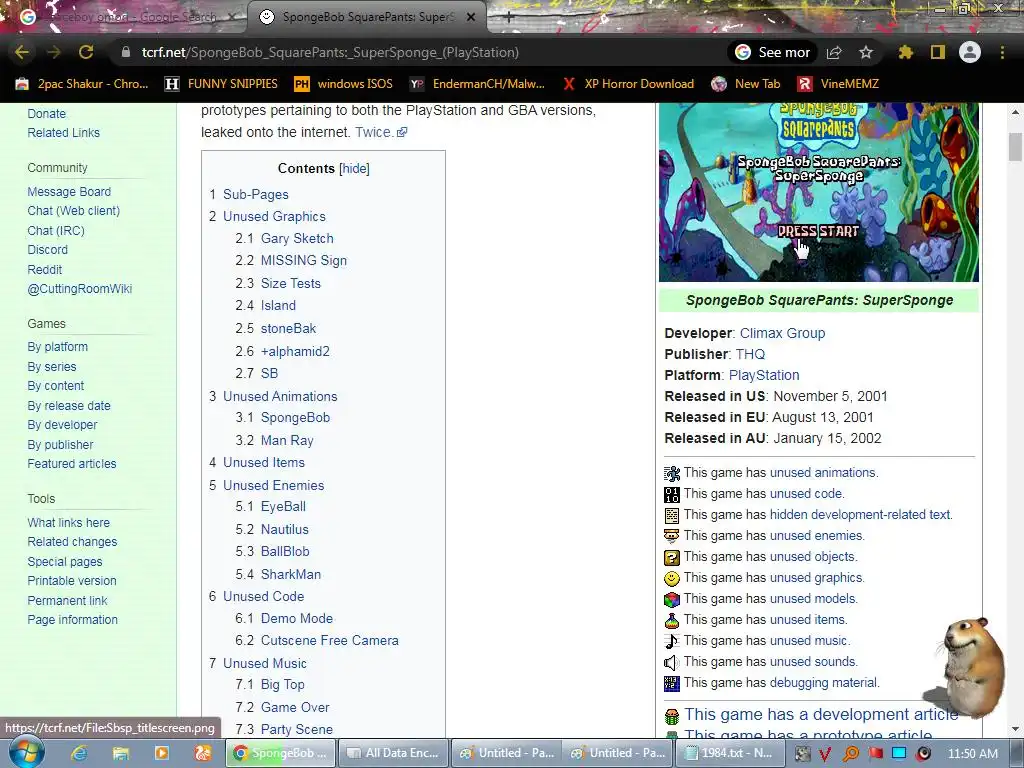The height and width of the screenshot is (768, 1024).
Task: Go to Unused Graphics section
Action: click(x=274, y=216)
